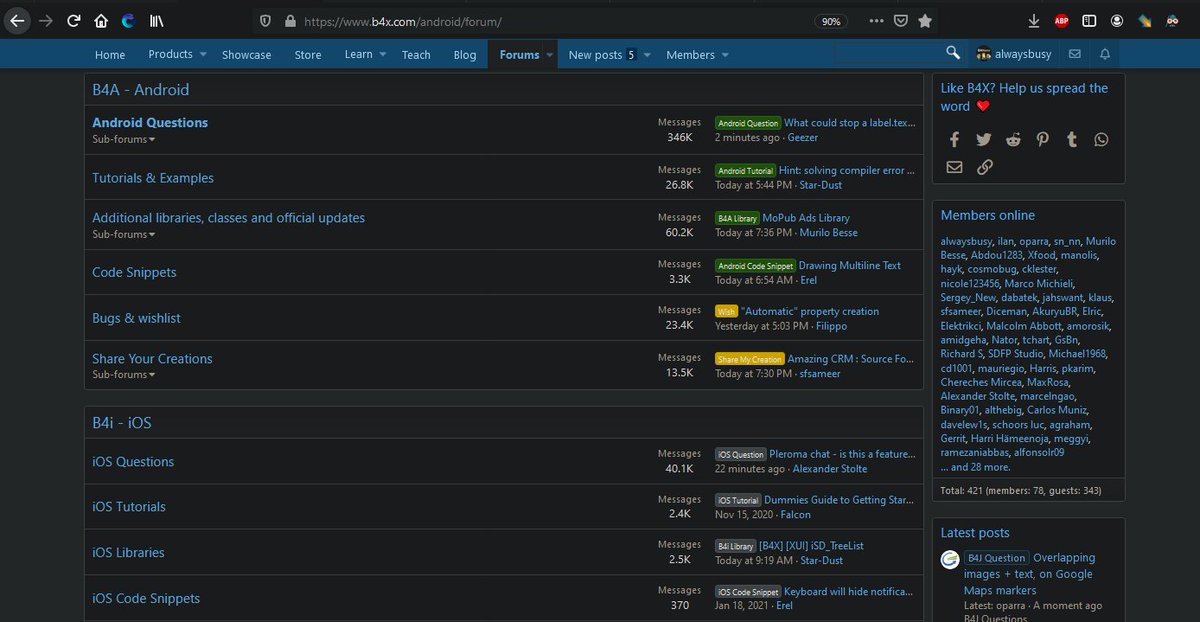
Task: Reset the 90% zoom level indicator
Action: point(831,21)
